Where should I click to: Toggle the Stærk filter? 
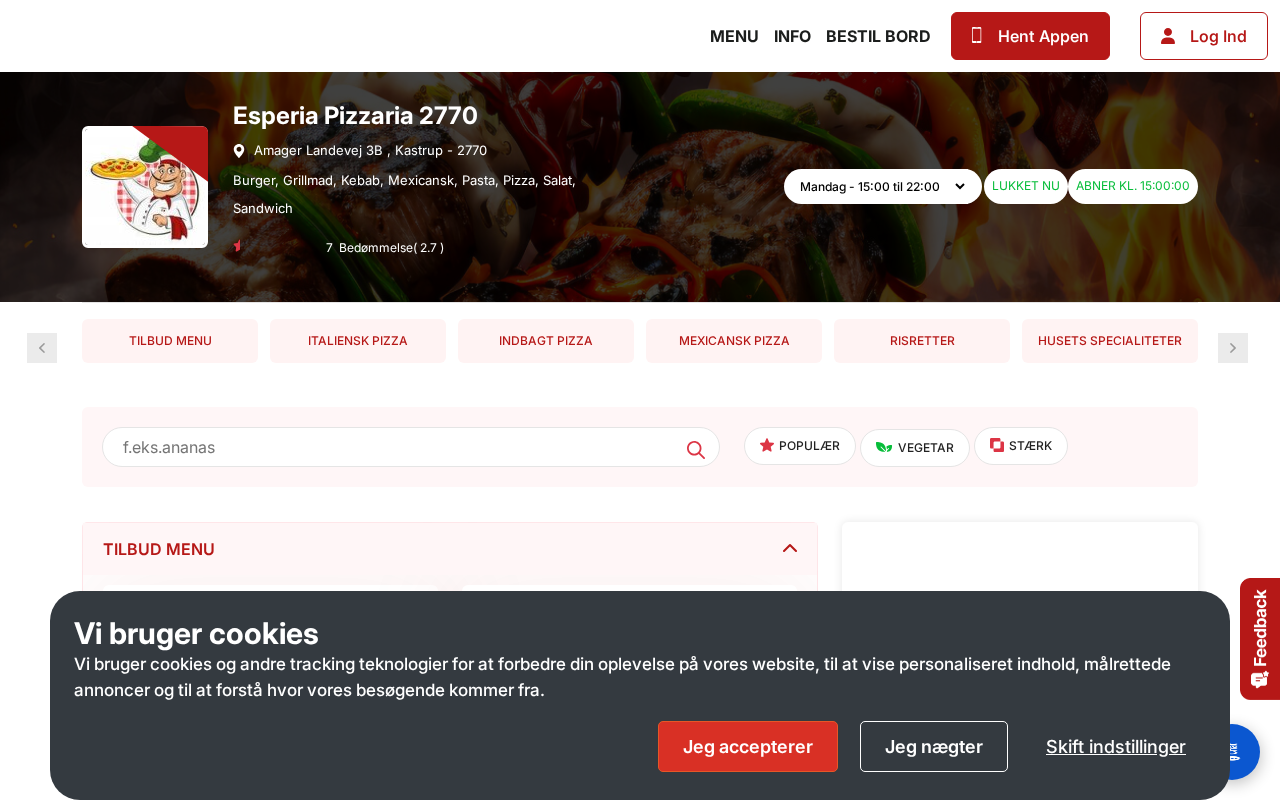pos(1021,446)
